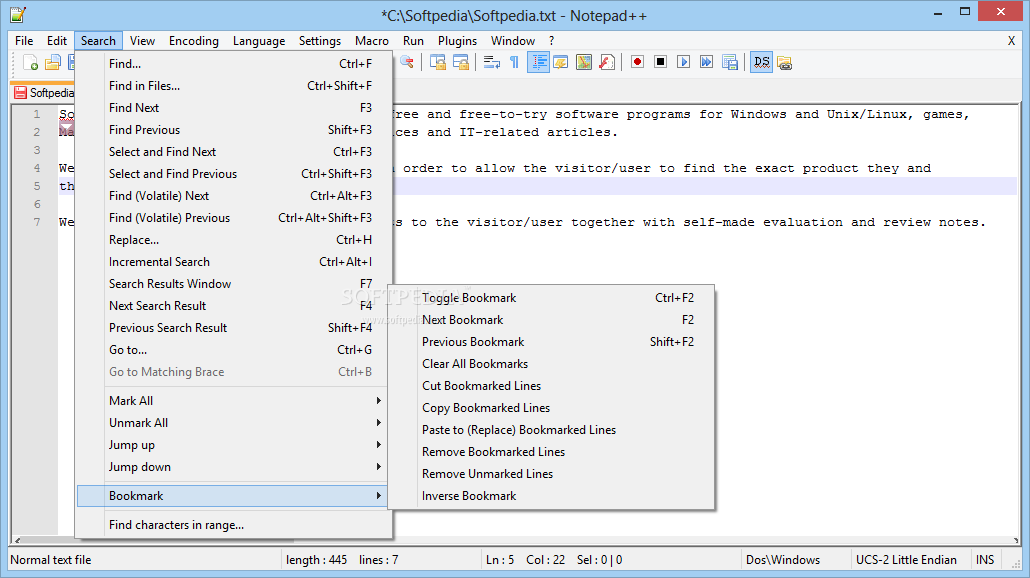Toggle the Indent guide toolbar icon

538,62
